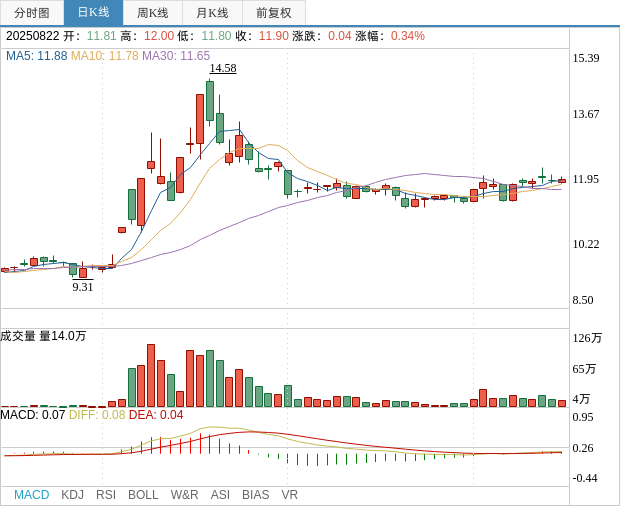Image resolution: width=620 pixels, height=506 pixels.
Task: Click the 0.26 MACD axis label
Action: (x=583, y=448)
